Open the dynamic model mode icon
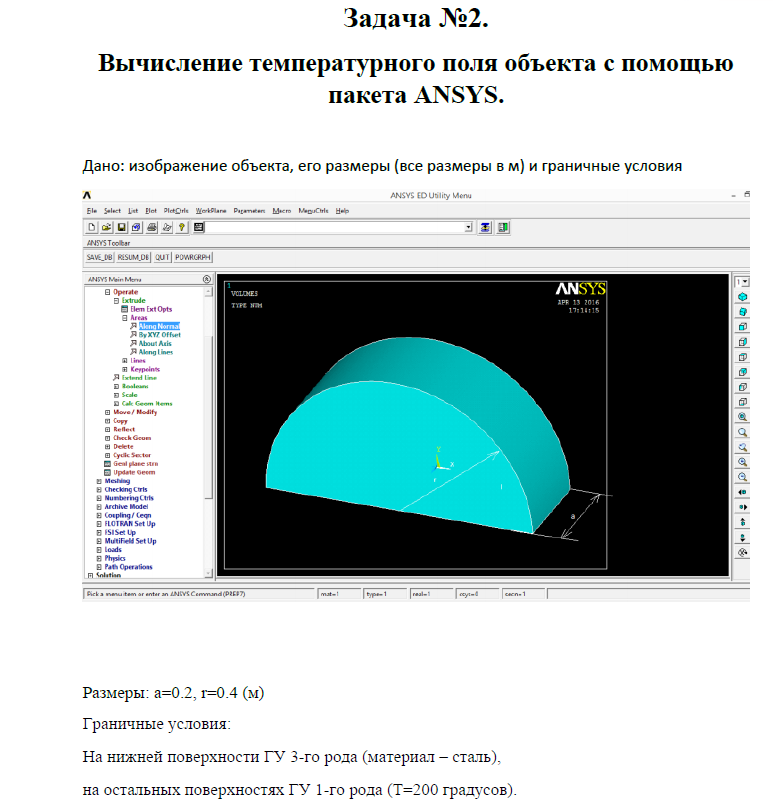This screenshot has height=804, width=773. [x=742, y=552]
